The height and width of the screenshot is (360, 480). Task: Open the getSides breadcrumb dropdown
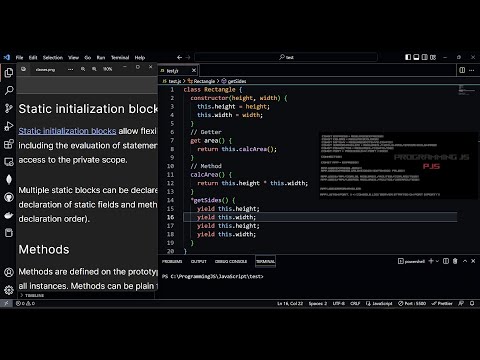[234, 81]
